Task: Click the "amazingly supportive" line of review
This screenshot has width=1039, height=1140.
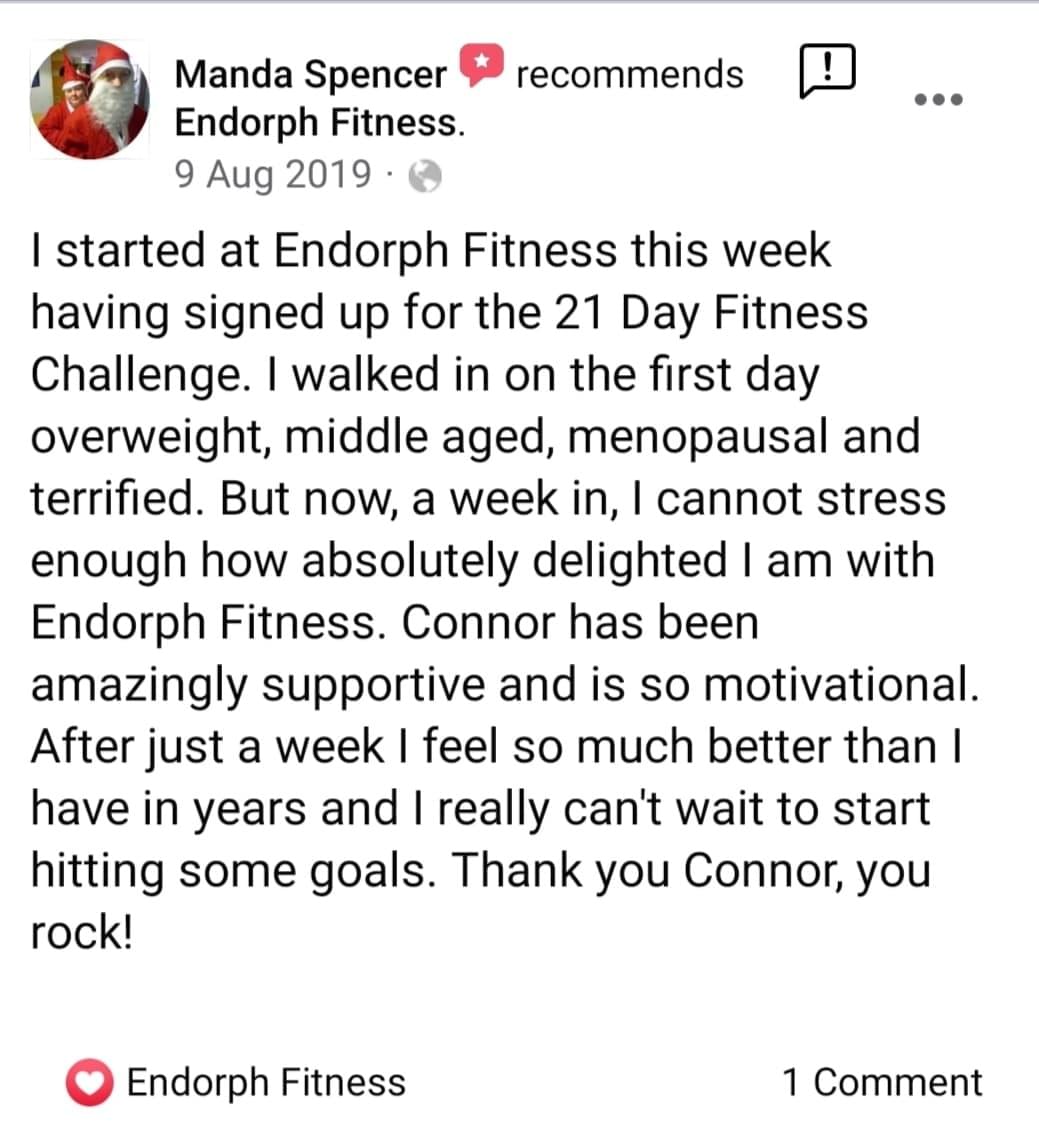Action: (x=505, y=686)
